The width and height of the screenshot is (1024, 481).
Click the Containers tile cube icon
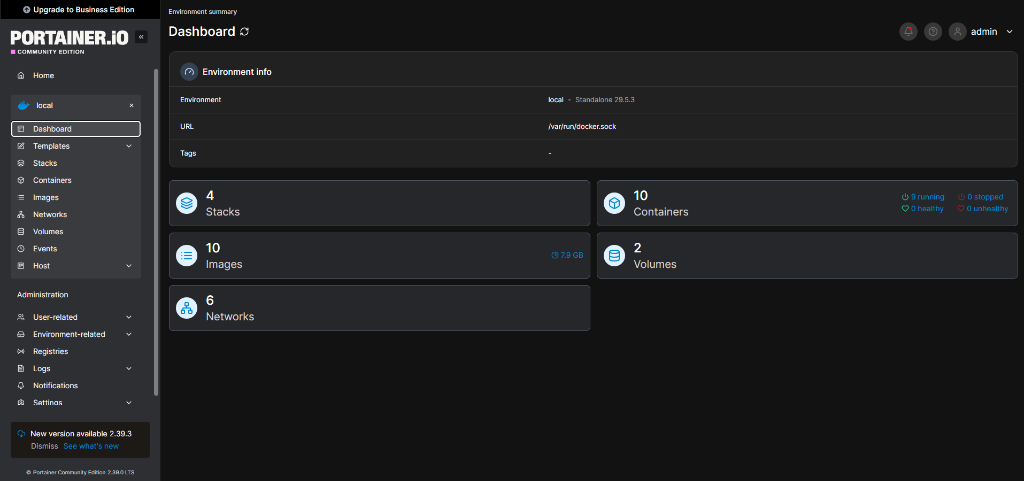click(615, 203)
